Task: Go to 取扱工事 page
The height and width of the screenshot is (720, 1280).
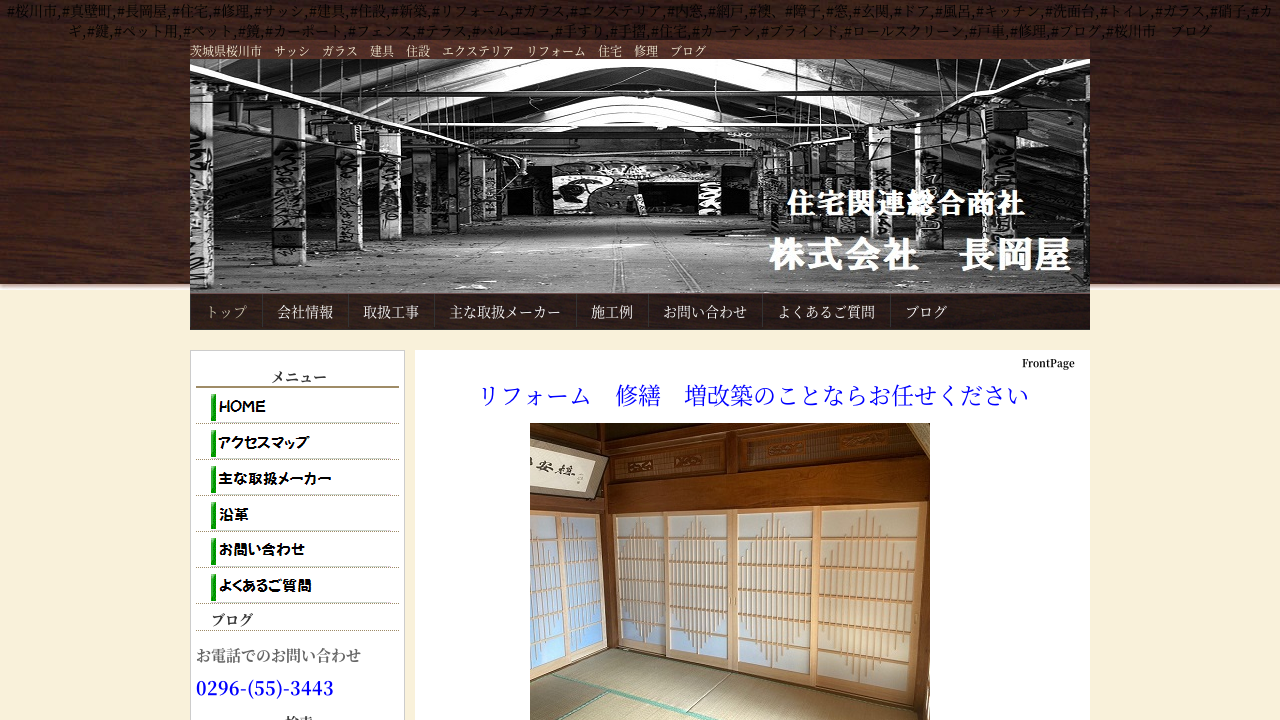Action: pyautogui.click(x=391, y=312)
